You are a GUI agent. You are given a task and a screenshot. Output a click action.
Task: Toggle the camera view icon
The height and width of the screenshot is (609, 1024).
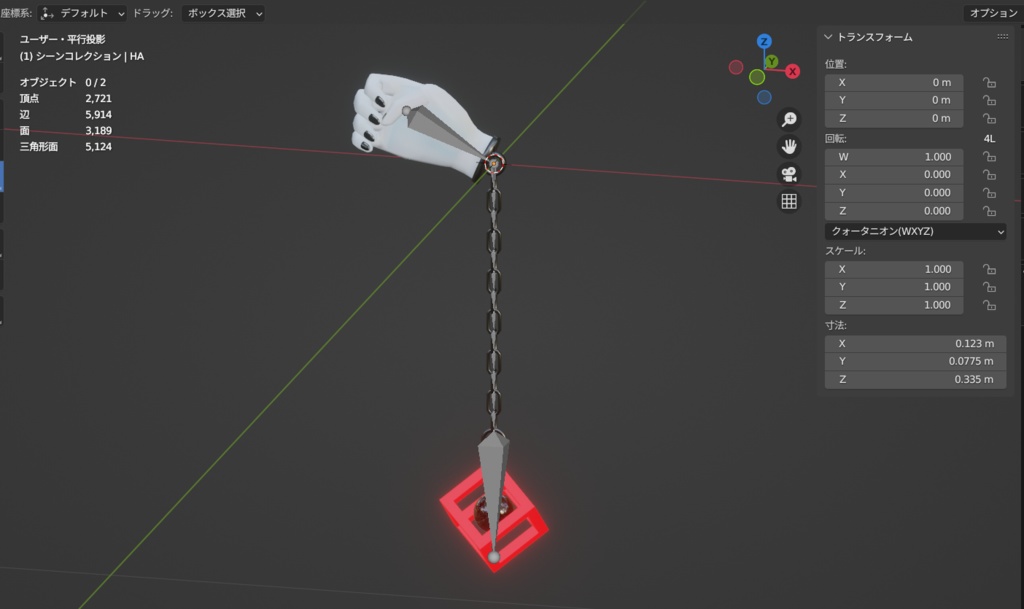point(789,174)
